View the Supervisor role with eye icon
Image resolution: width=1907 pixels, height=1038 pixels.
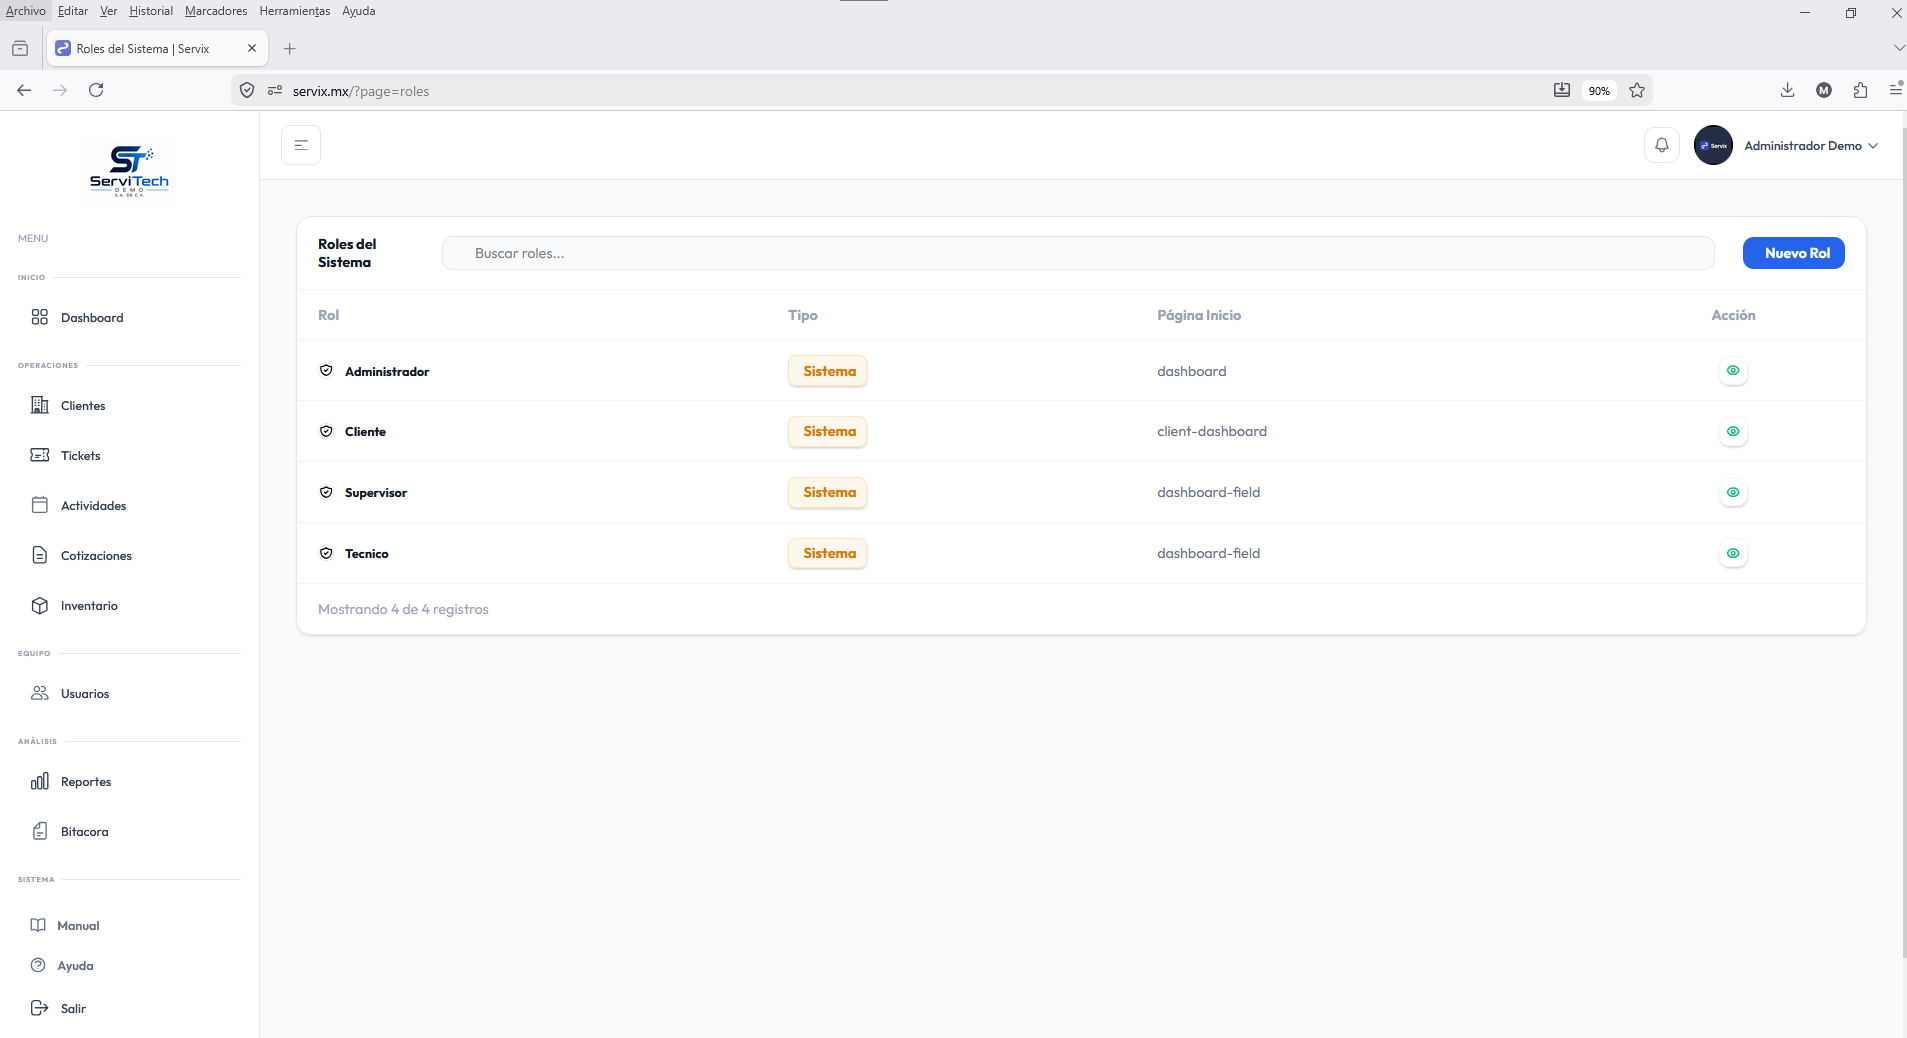click(x=1733, y=492)
